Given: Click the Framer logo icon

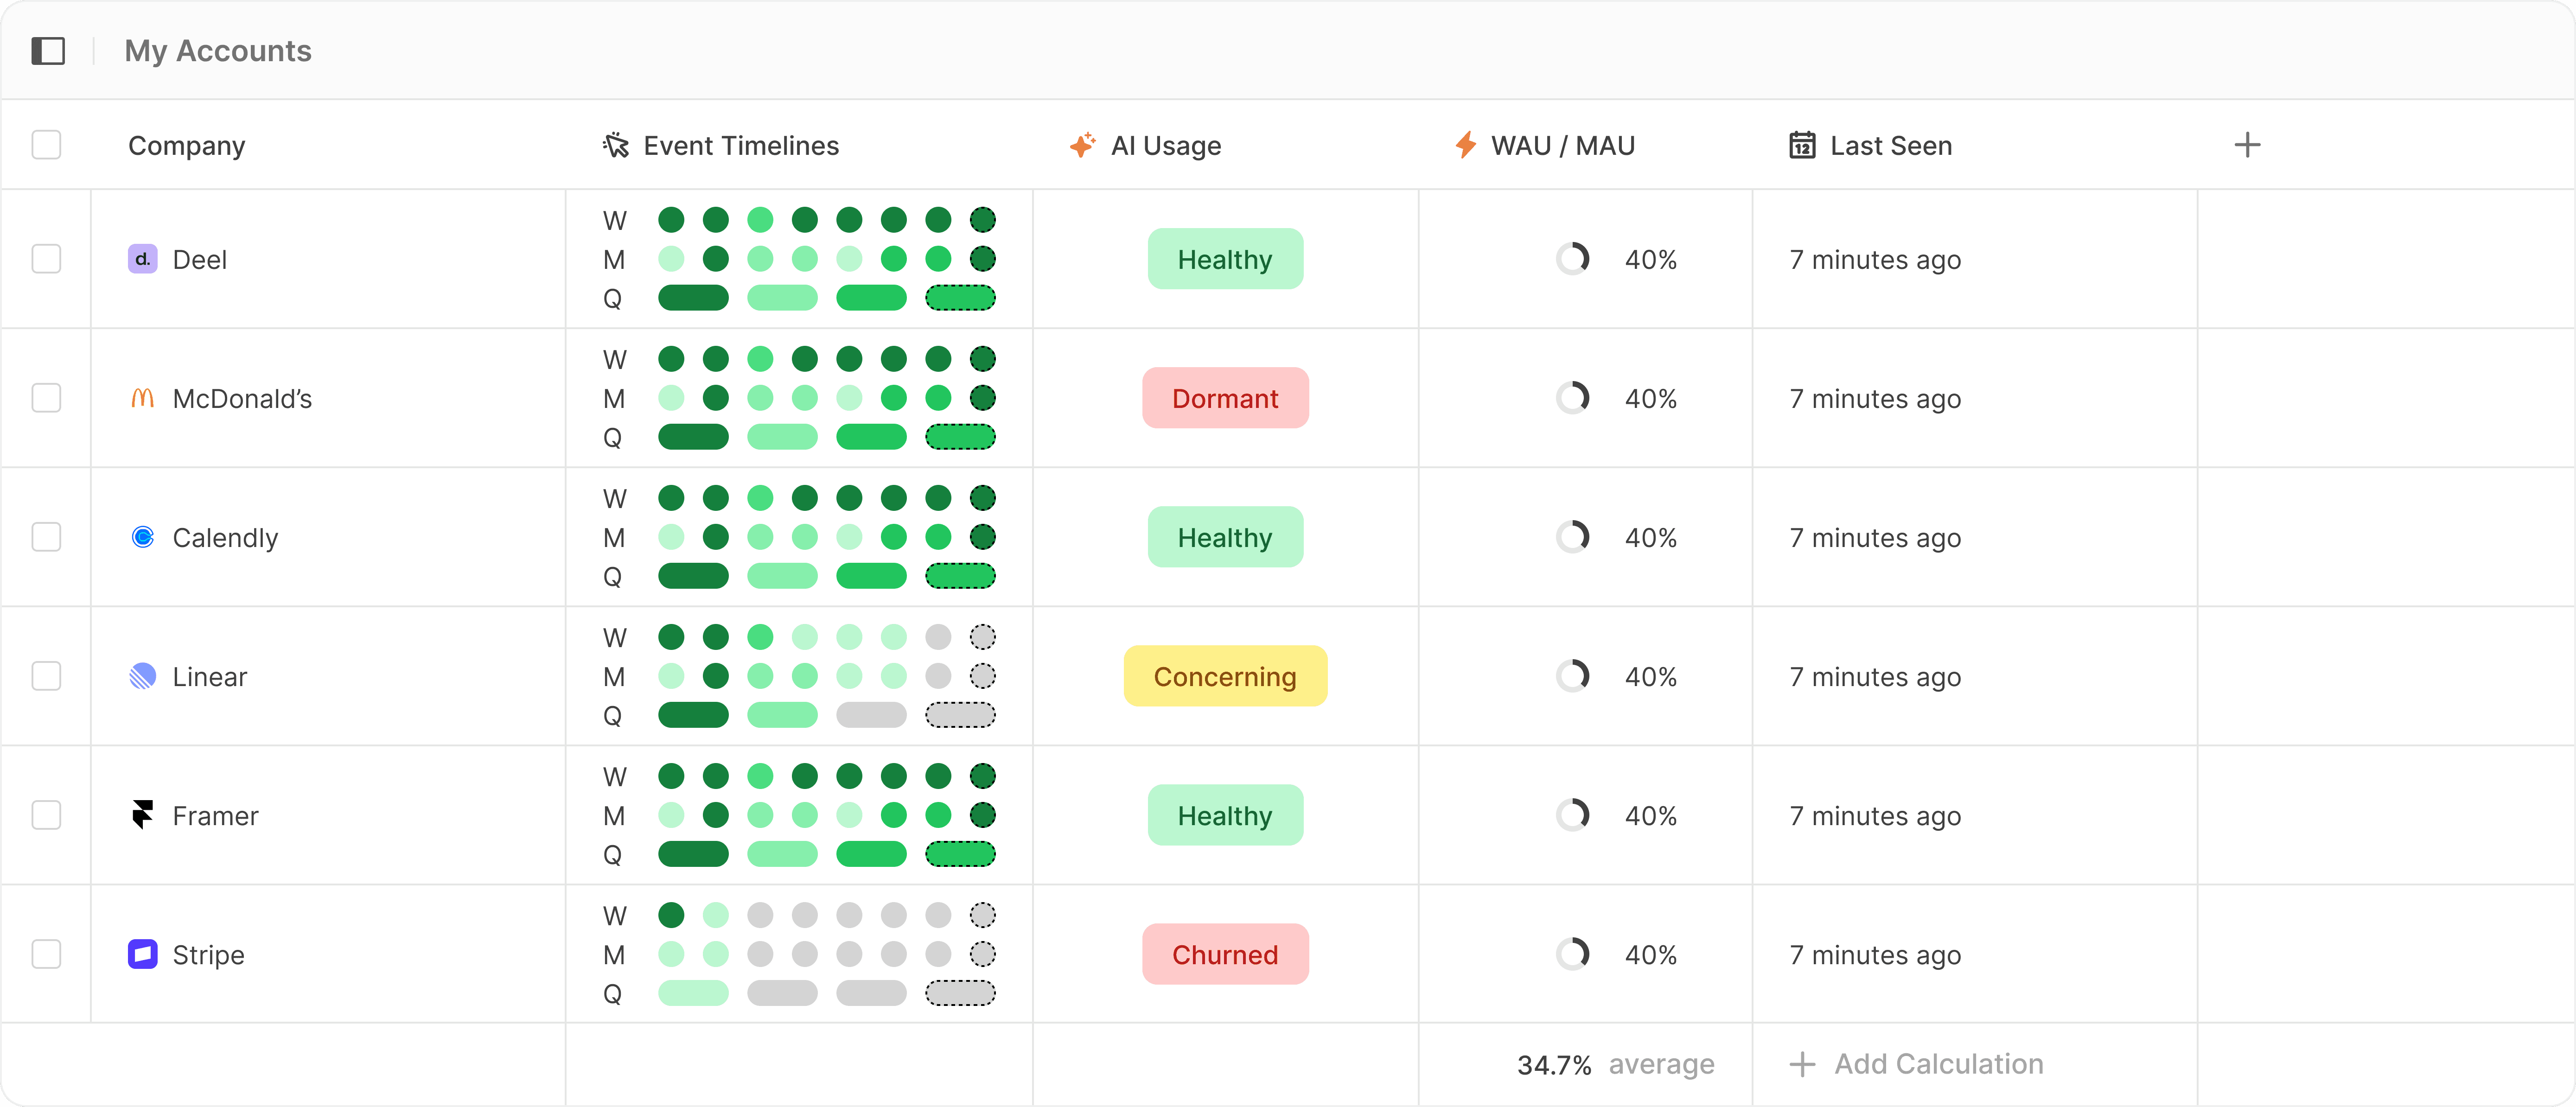Looking at the screenshot, I should pos(142,815).
